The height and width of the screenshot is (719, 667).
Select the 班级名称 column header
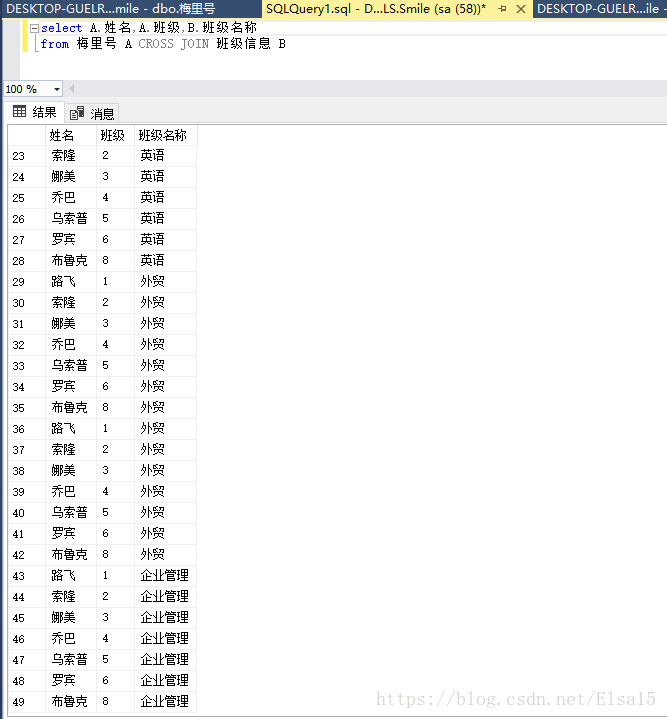(x=165, y=135)
